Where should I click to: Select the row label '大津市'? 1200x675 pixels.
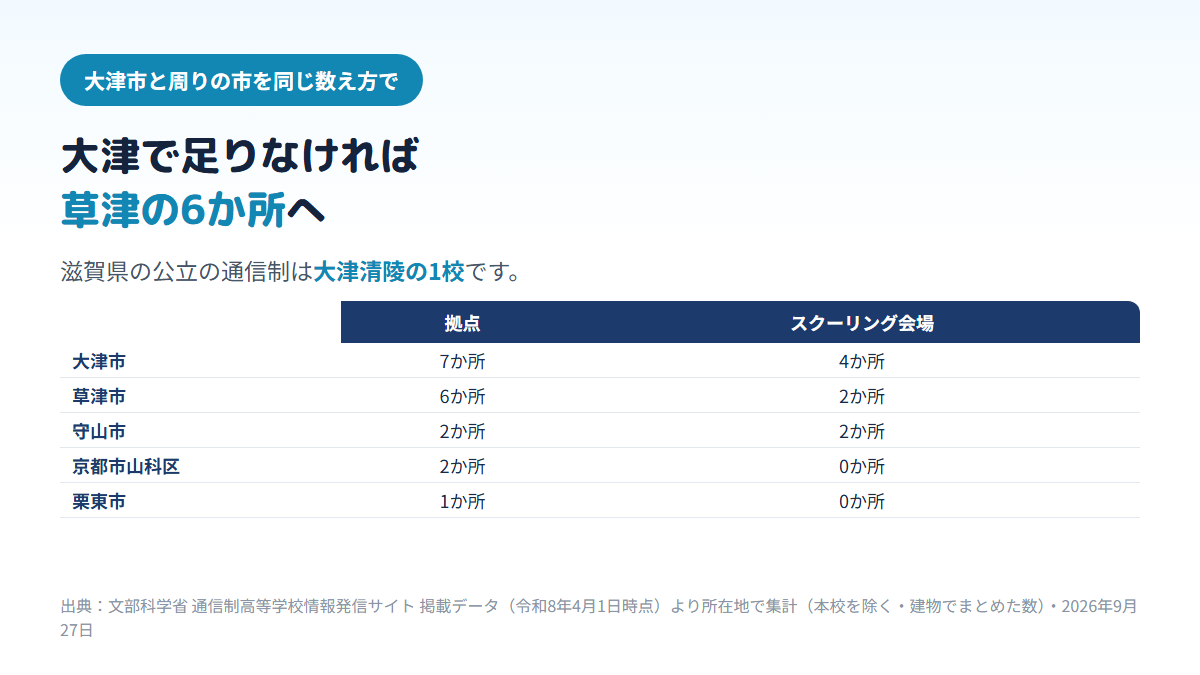tap(99, 361)
